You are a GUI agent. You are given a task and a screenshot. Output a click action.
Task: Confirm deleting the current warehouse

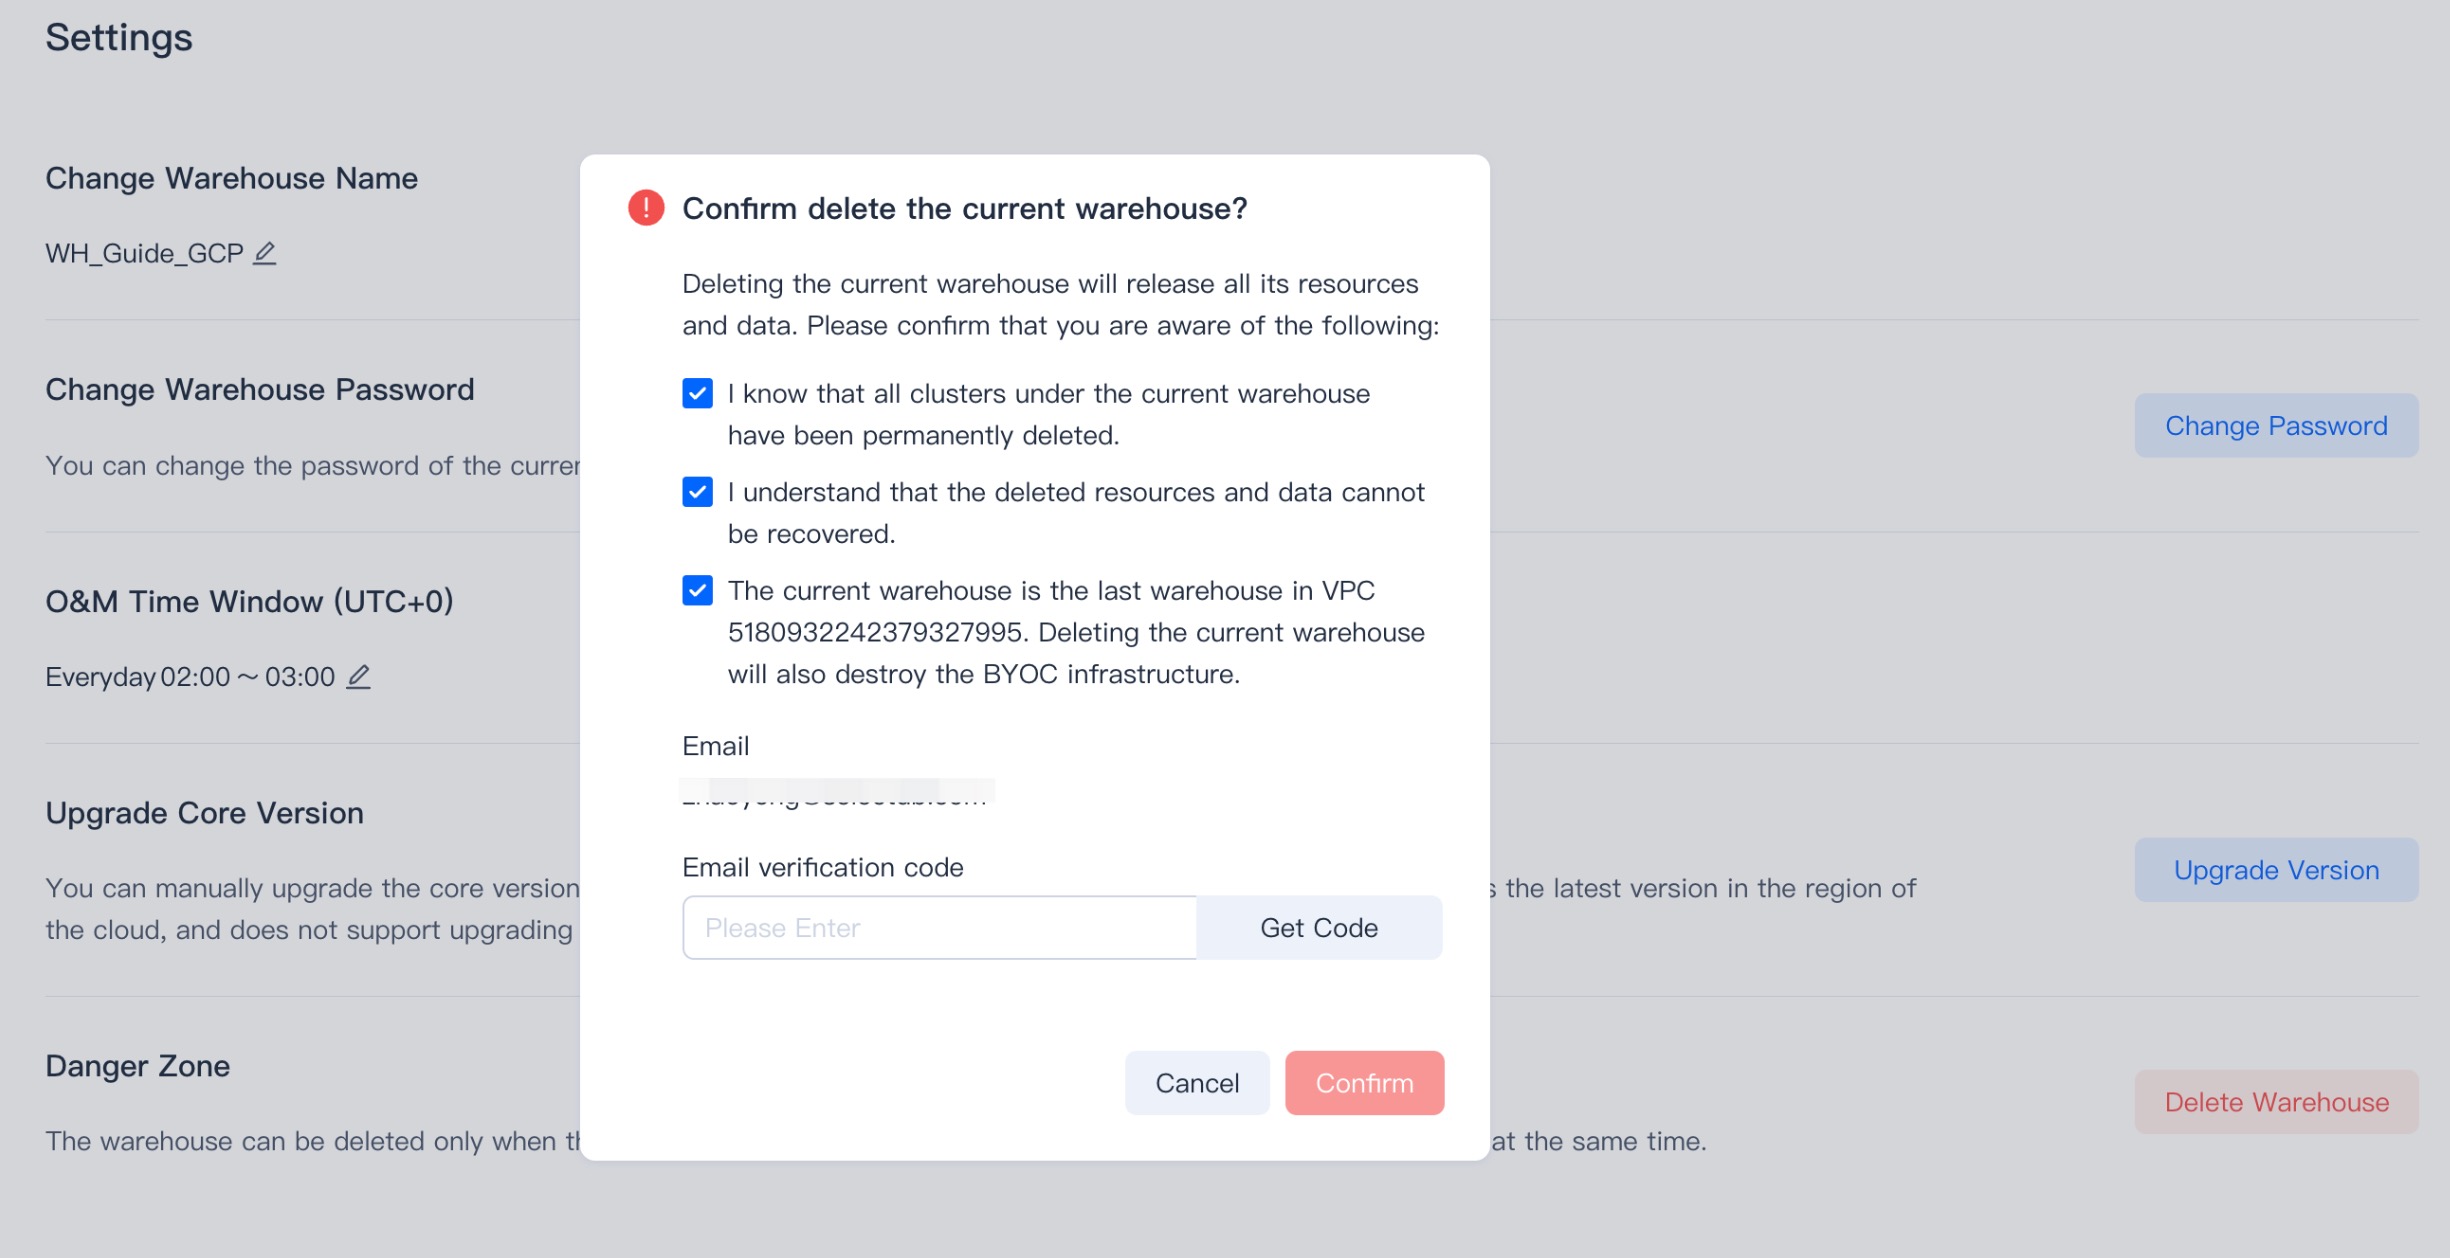click(1363, 1083)
